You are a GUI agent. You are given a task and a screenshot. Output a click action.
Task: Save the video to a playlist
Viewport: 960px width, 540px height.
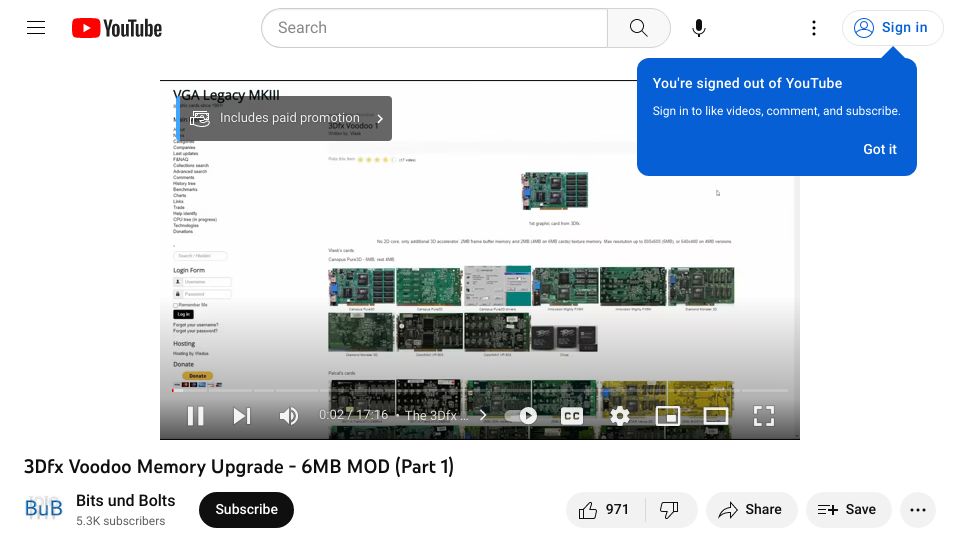848,509
